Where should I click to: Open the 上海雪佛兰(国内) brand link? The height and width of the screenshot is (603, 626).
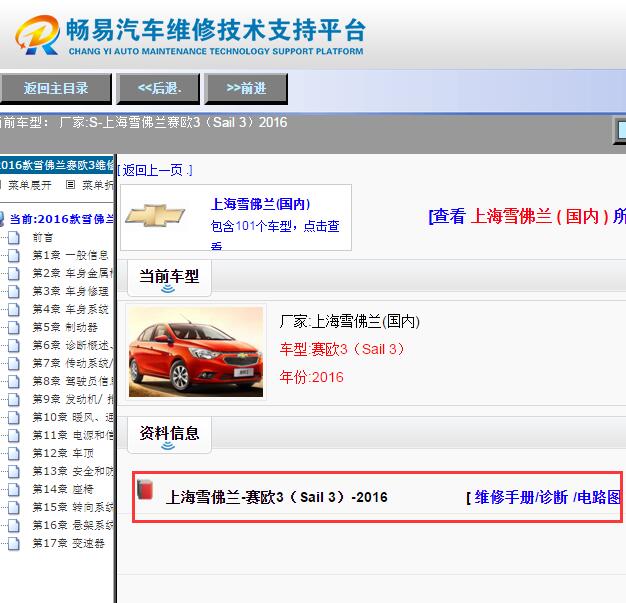(x=260, y=204)
